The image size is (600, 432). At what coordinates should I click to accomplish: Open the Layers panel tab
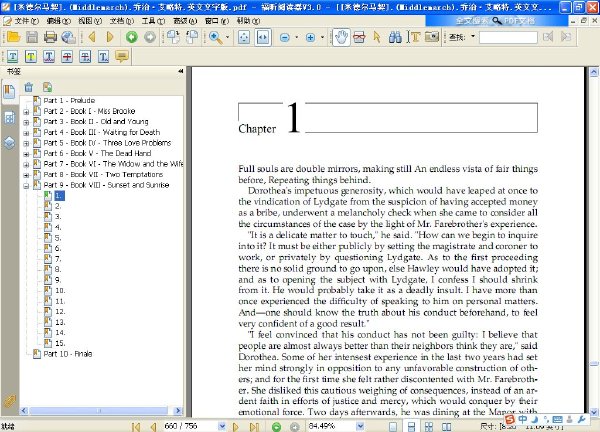click(x=10, y=143)
